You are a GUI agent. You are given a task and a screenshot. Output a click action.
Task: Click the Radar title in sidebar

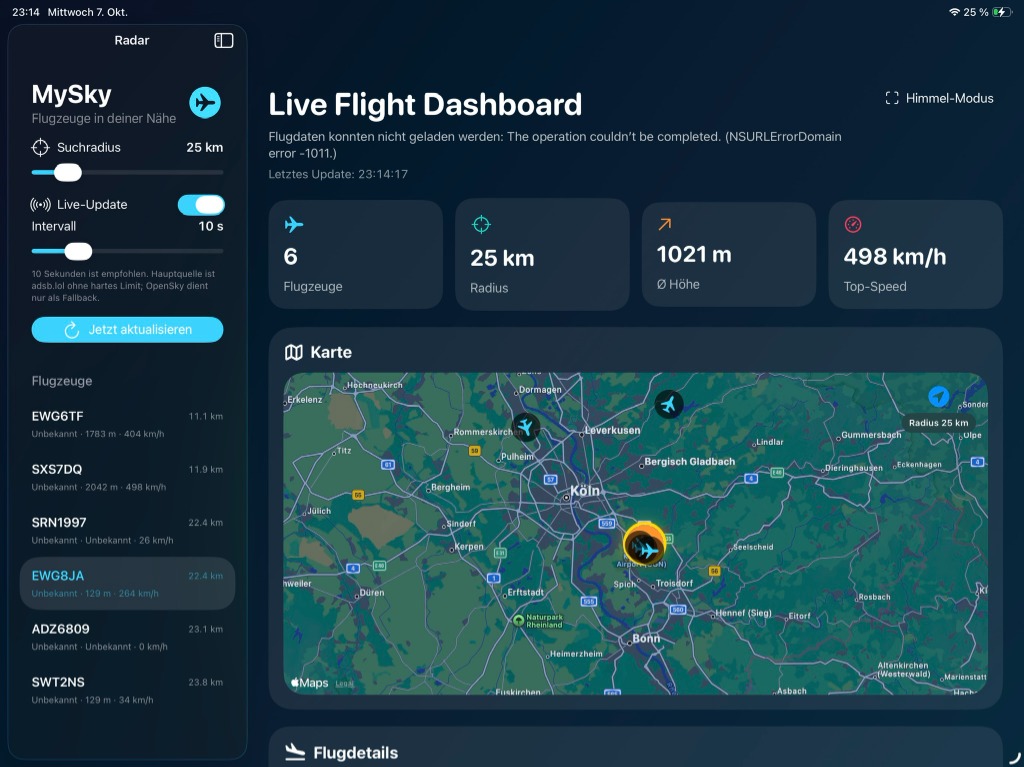tap(132, 41)
